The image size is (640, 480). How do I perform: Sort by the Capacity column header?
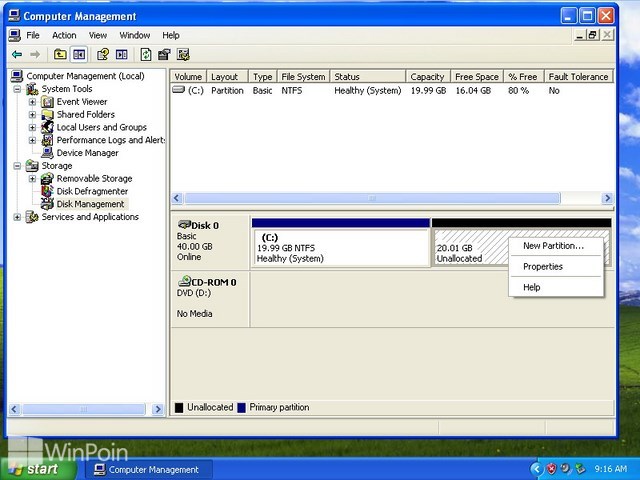tap(427, 77)
